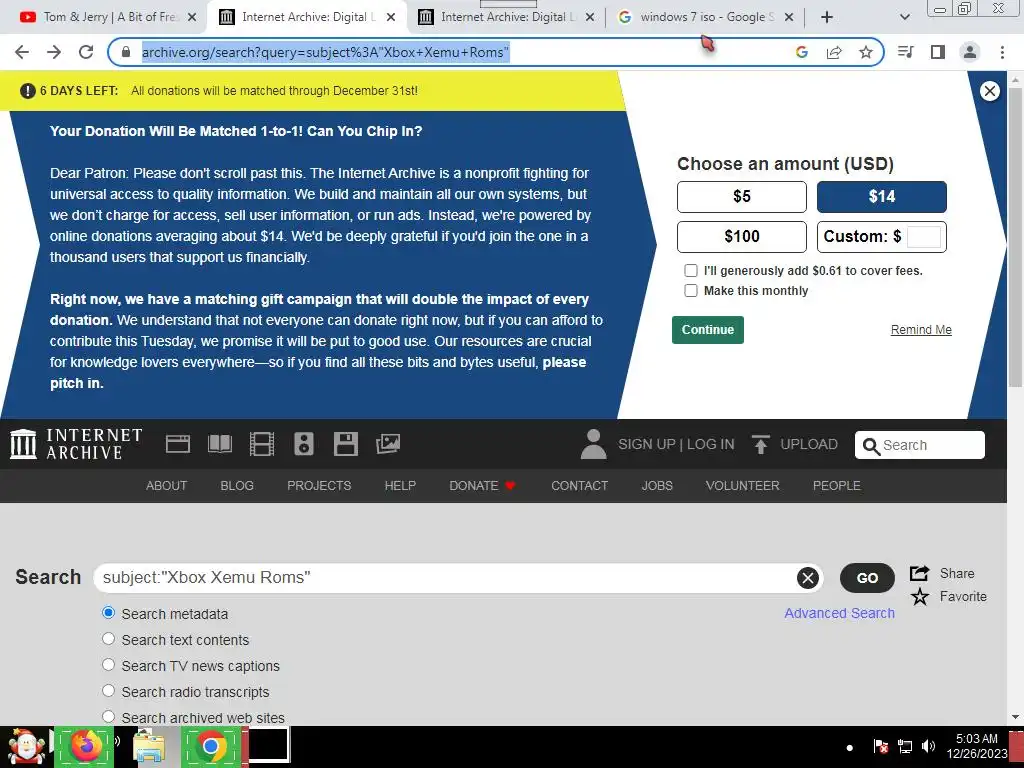
Task: Click the Remind Me link
Action: (x=921, y=330)
